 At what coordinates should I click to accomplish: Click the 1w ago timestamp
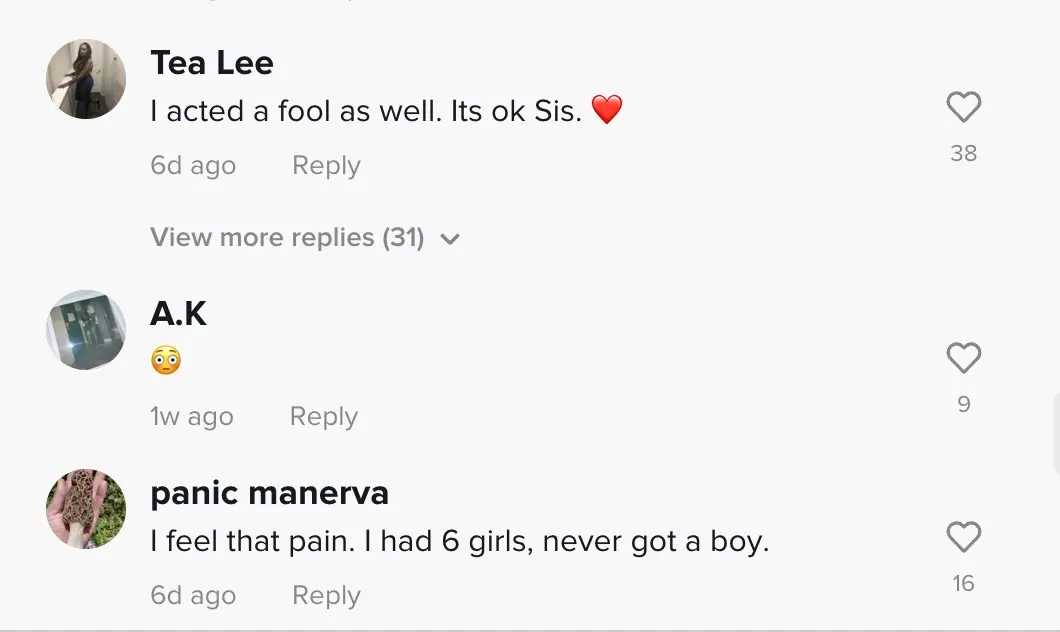pyautogui.click(x=192, y=416)
